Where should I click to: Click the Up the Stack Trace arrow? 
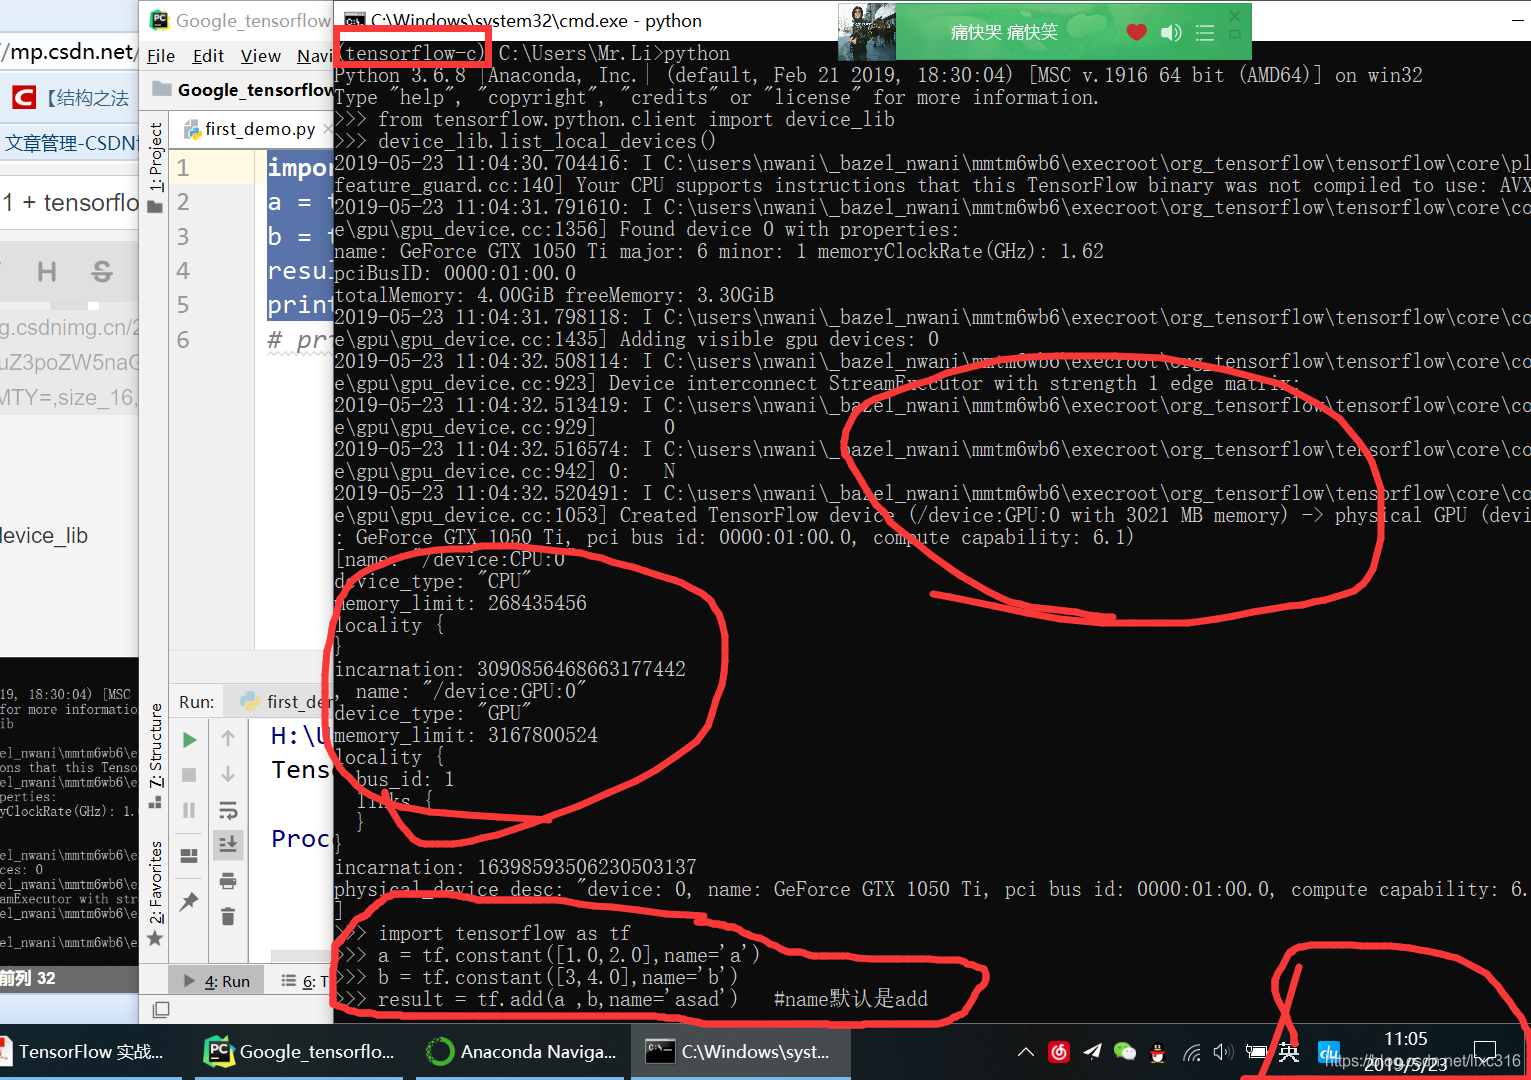pos(228,738)
